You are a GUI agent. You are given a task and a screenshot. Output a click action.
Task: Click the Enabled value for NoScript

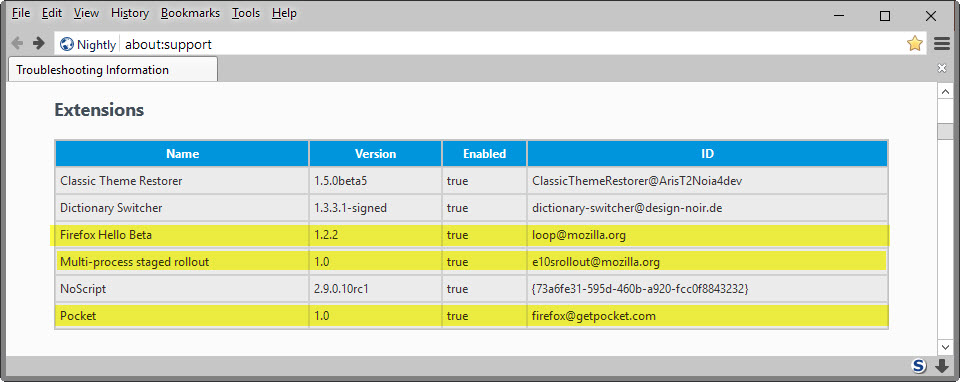(x=484, y=289)
